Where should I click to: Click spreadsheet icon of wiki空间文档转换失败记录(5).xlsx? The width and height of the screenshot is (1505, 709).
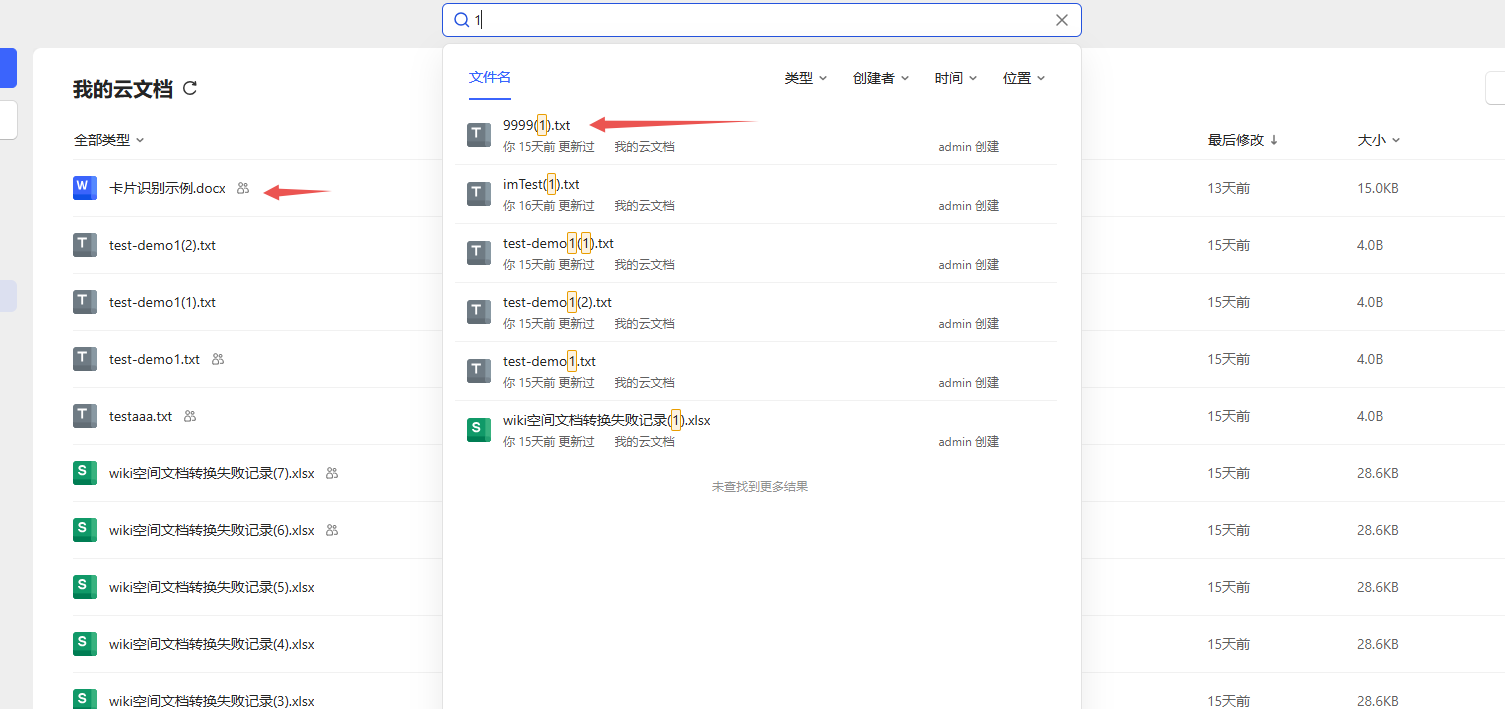tap(85, 587)
